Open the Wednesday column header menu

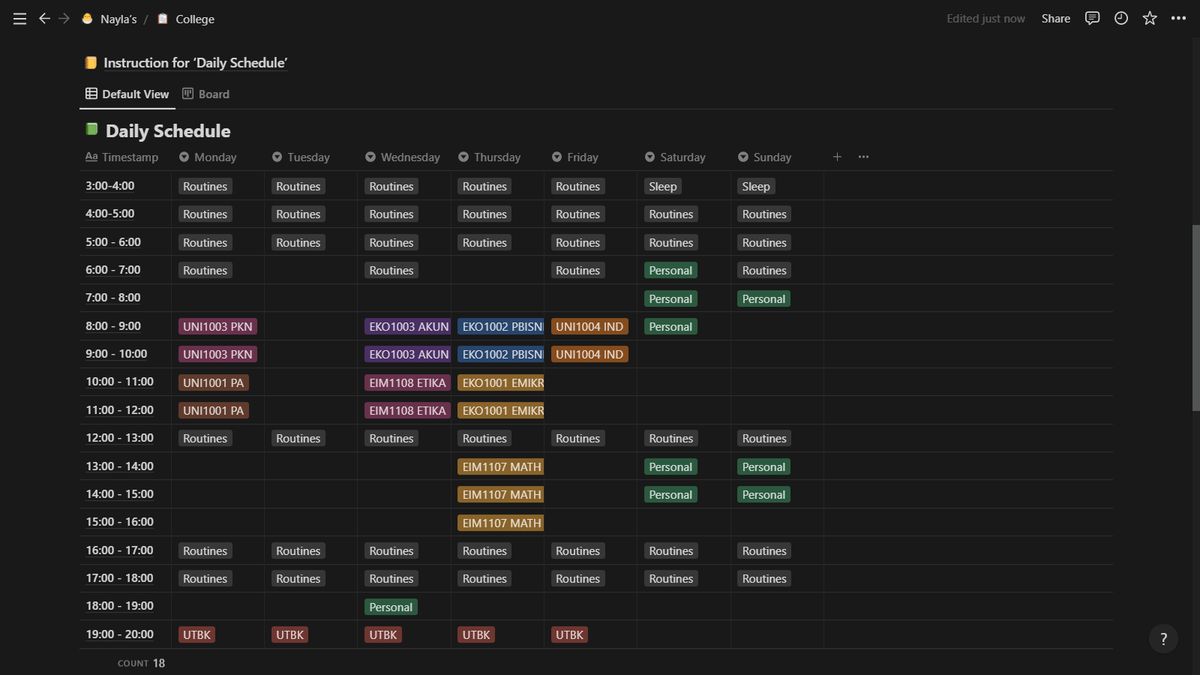pos(404,157)
